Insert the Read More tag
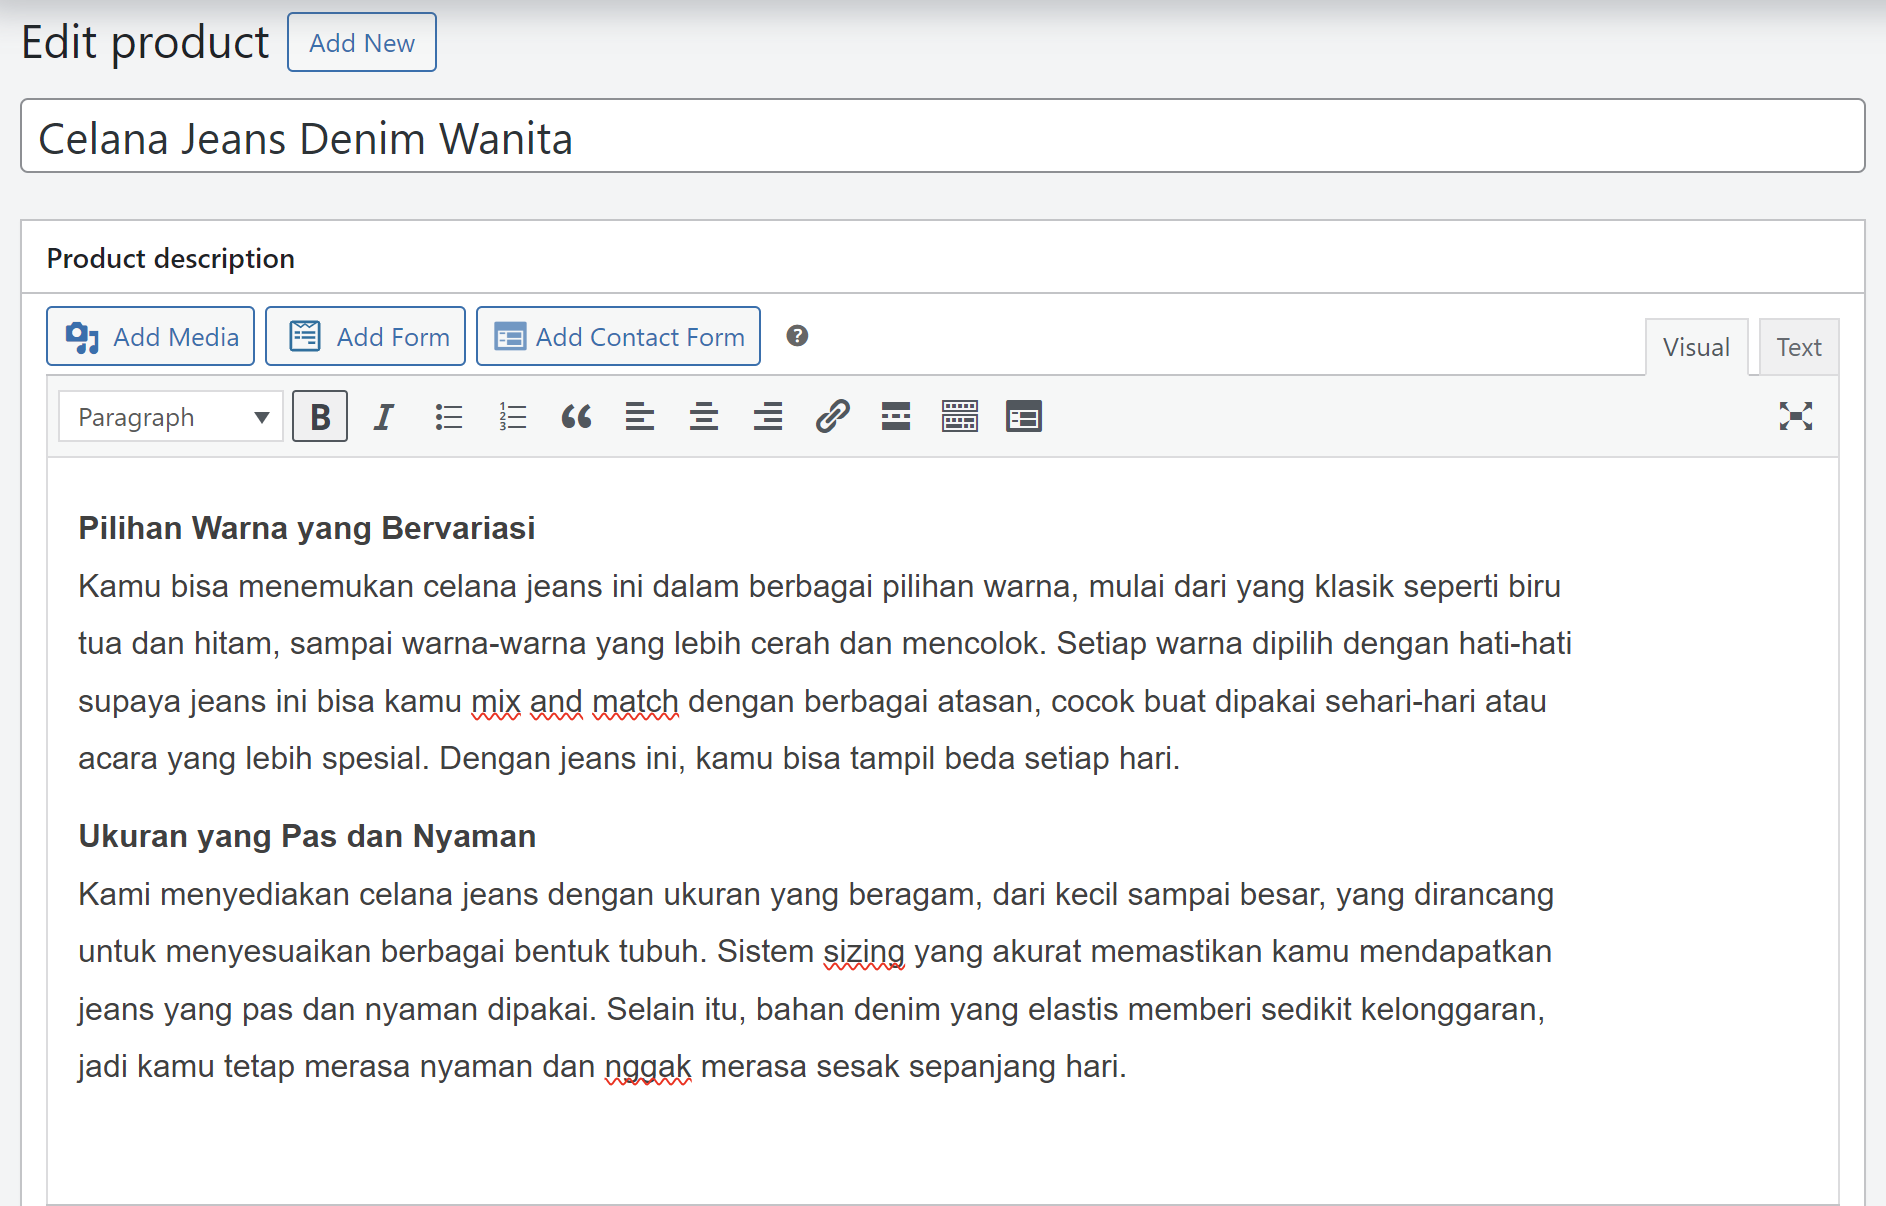This screenshot has width=1886, height=1206. (x=895, y=416)
